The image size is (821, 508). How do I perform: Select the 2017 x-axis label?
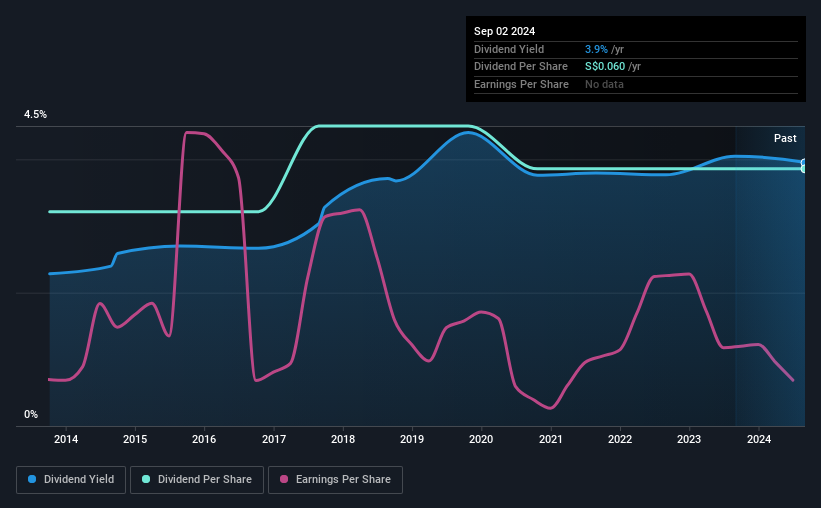(274, 439)
